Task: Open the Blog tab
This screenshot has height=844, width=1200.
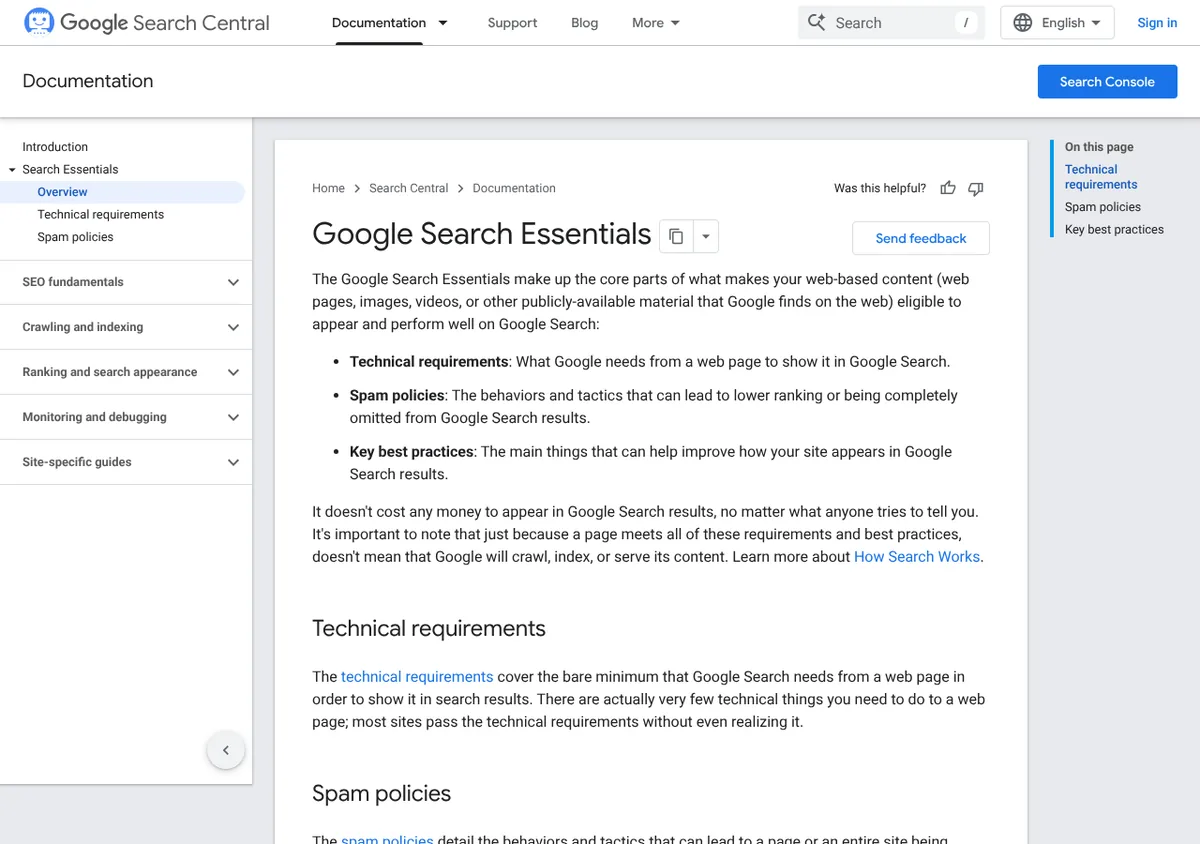Action: click(x=584, y=22)
